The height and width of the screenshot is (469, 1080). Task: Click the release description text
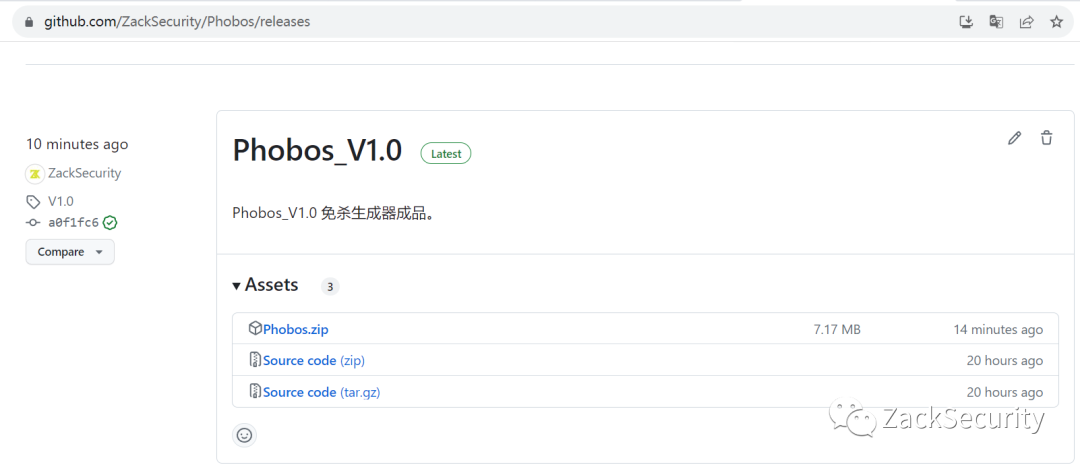coord(334,213)
